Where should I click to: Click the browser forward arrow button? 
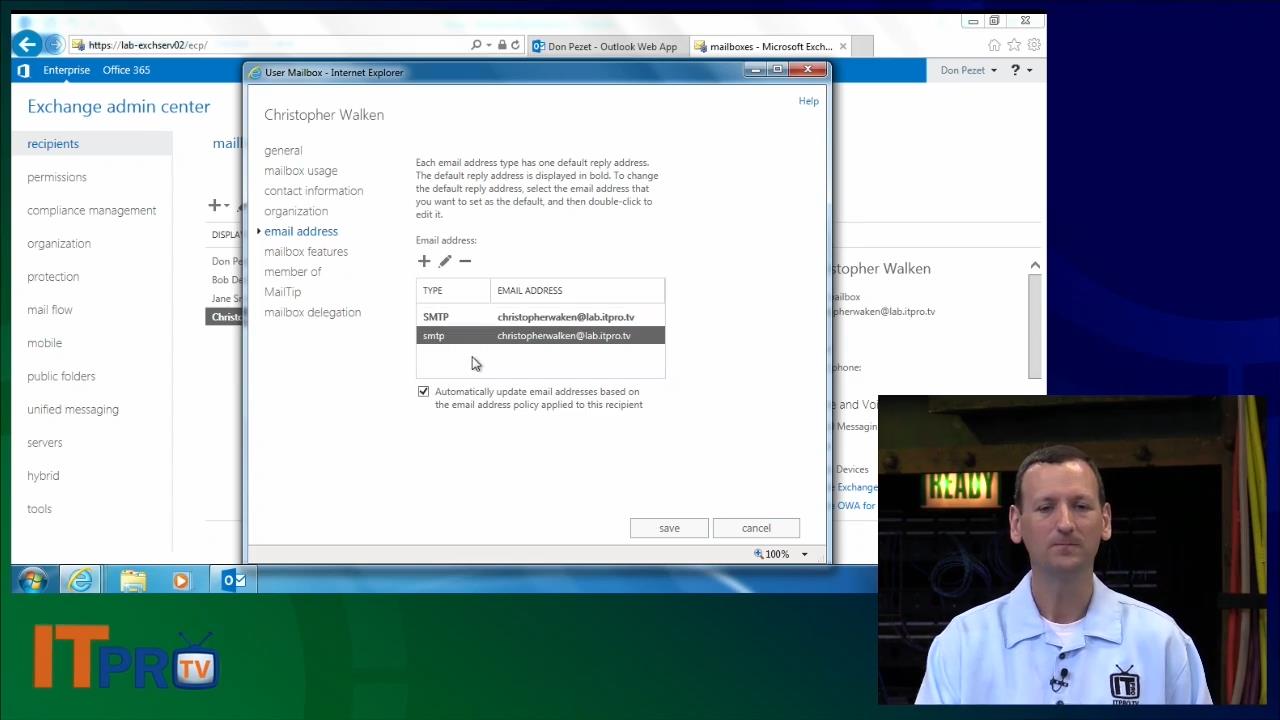coord(54,44)
